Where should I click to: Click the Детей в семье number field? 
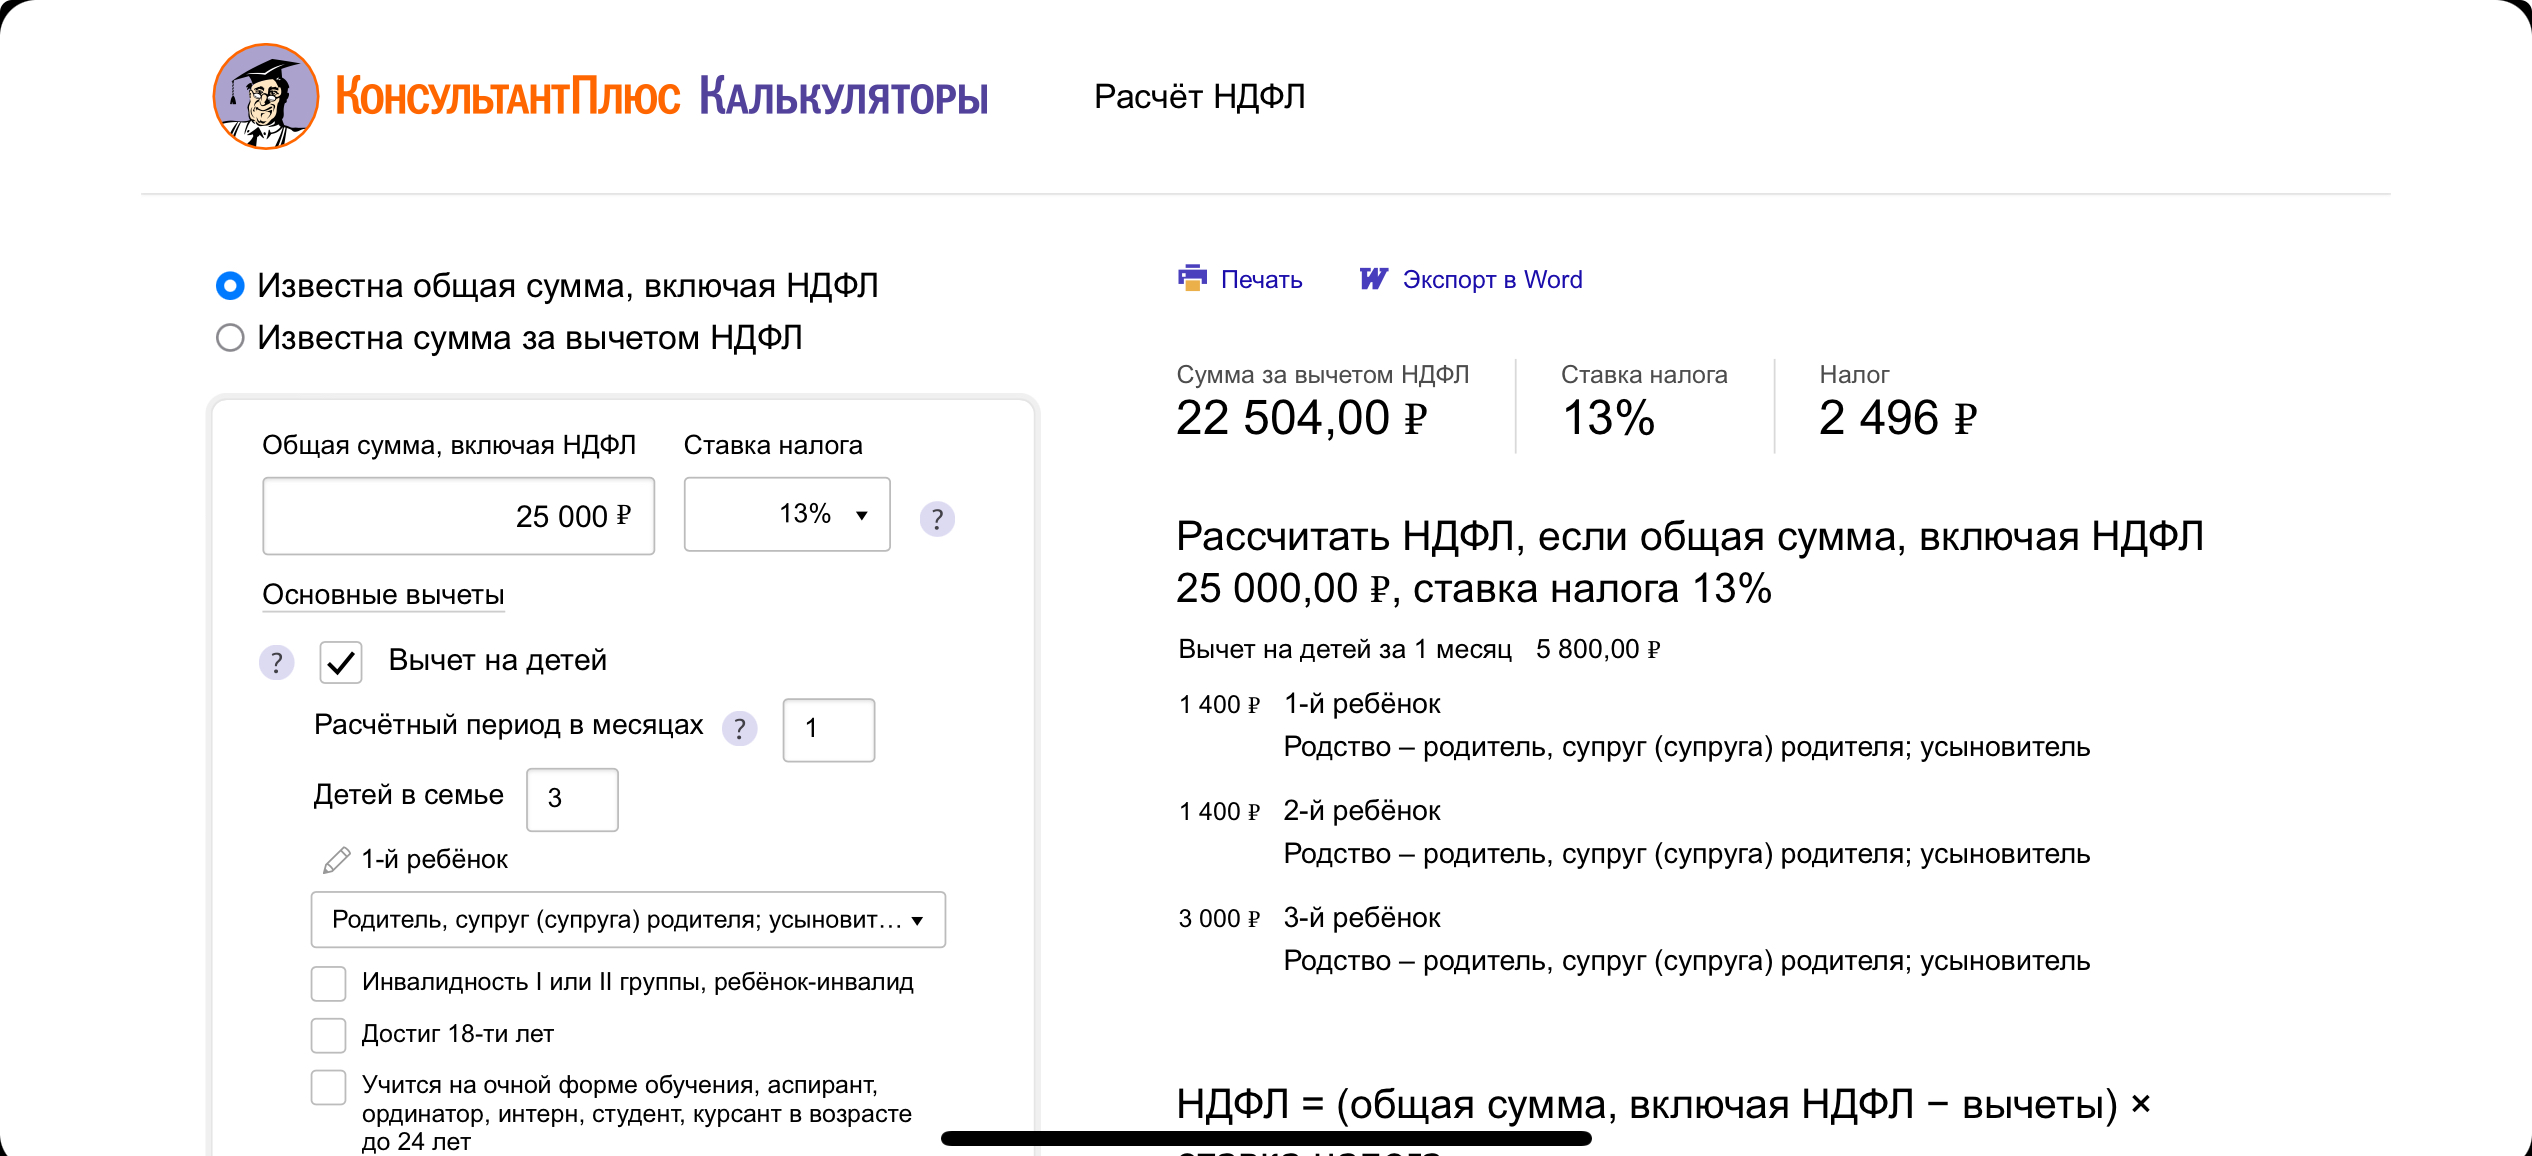(572, 799)
